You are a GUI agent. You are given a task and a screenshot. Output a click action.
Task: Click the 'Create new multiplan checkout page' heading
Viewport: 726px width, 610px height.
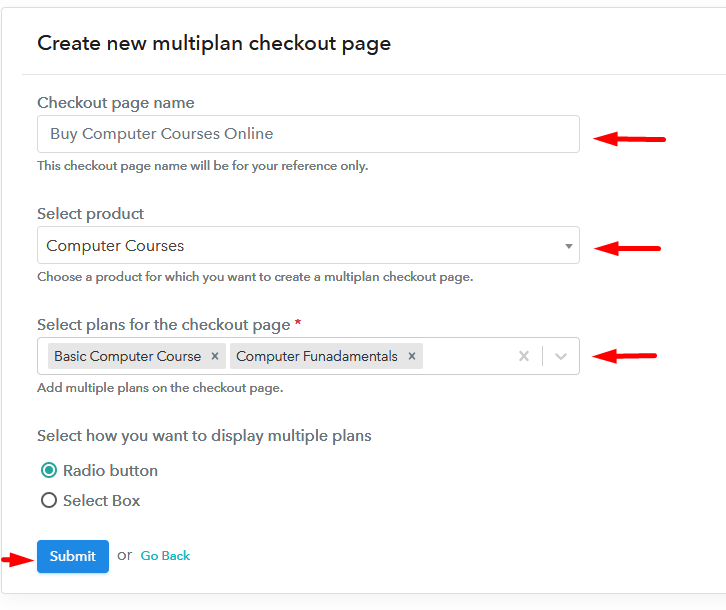214,44
